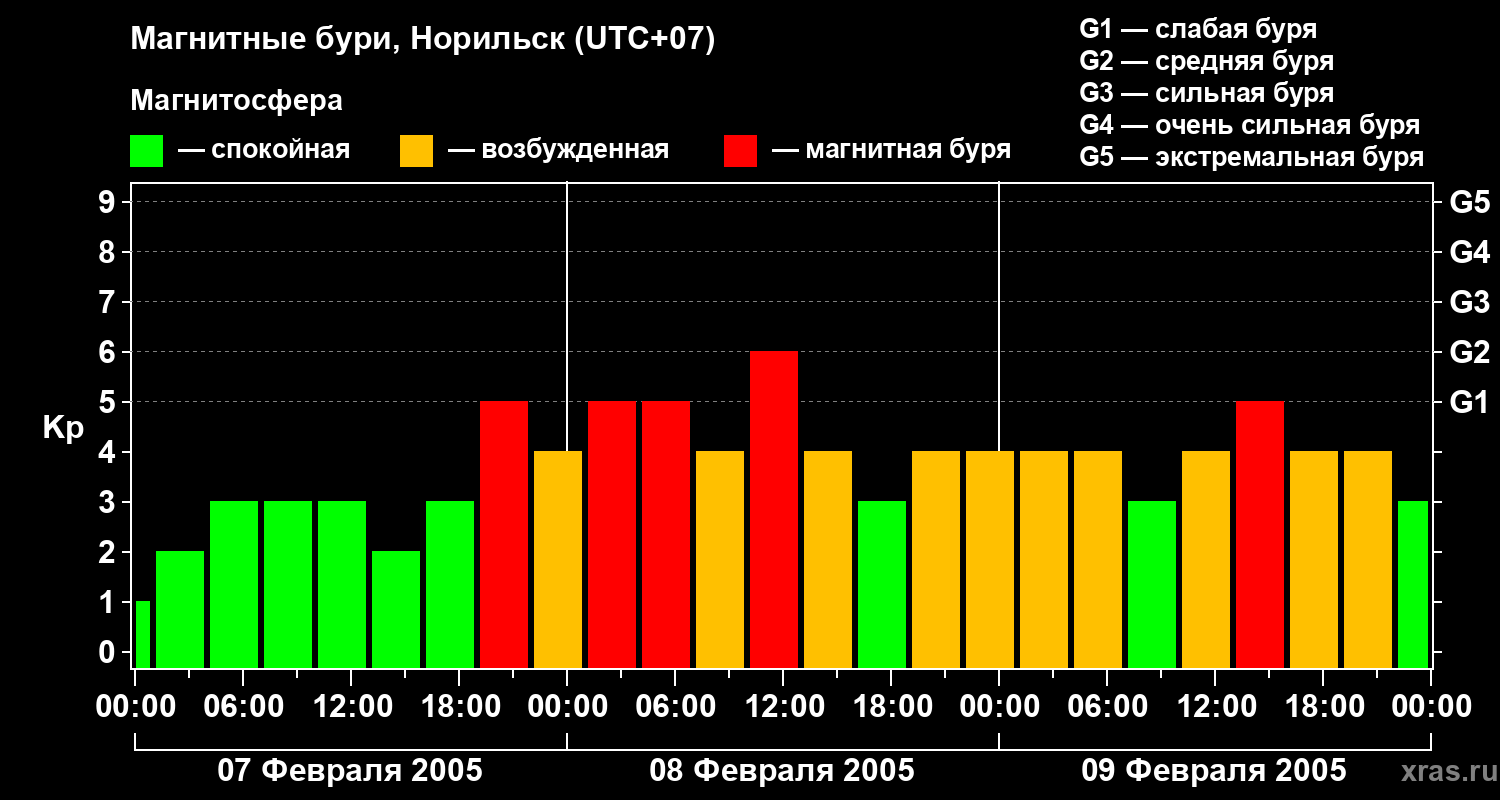Click the '— магнитная буря' legend label
Image resolution: width=1500 pixels, height=800 pixels.
(891, 151)
